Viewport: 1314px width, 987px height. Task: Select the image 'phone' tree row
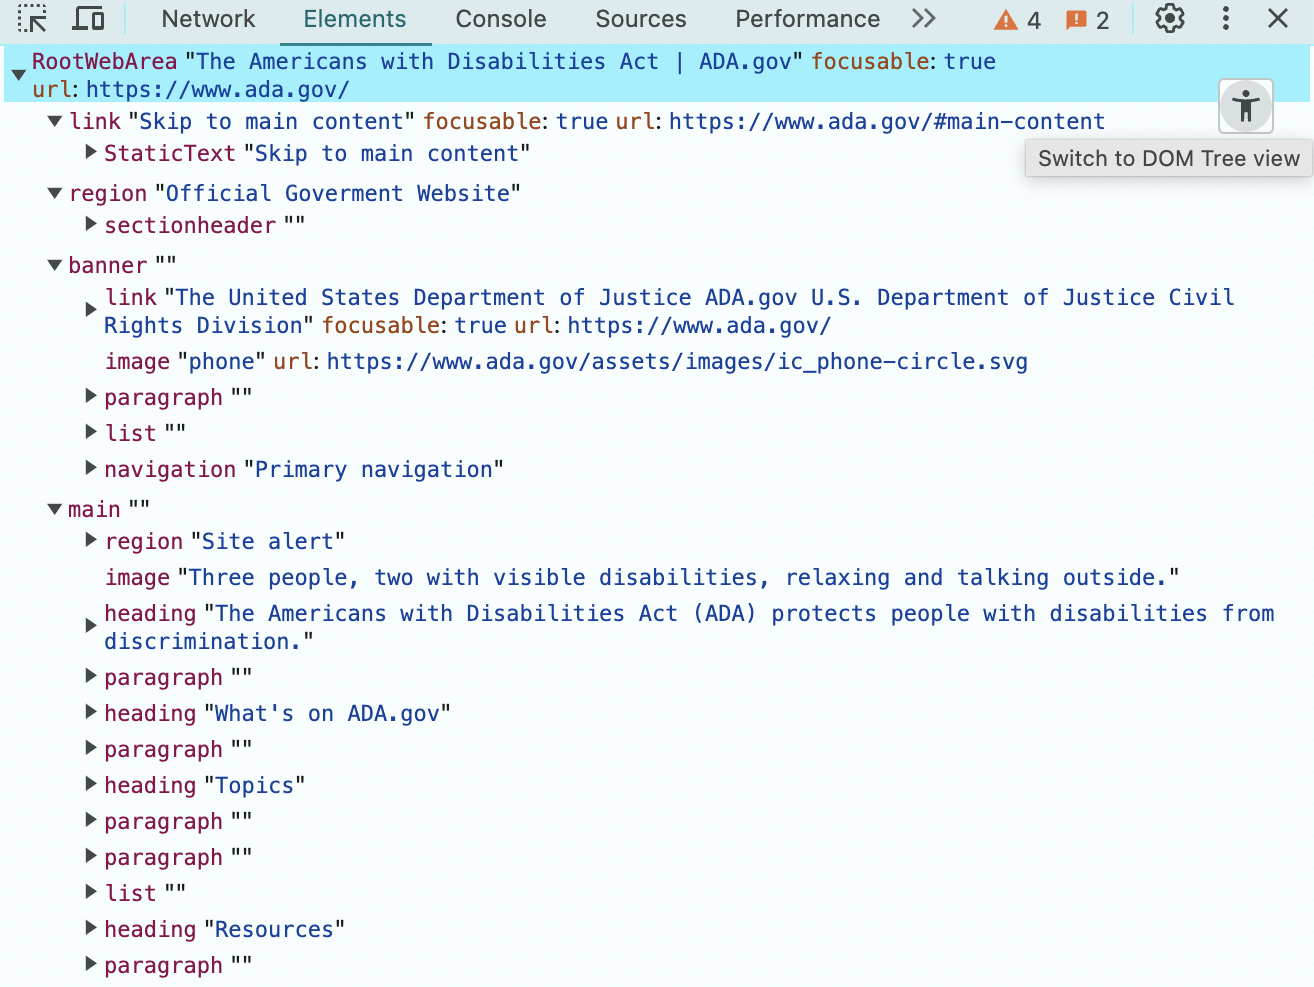pyautogui.click(x=566, y=361)
